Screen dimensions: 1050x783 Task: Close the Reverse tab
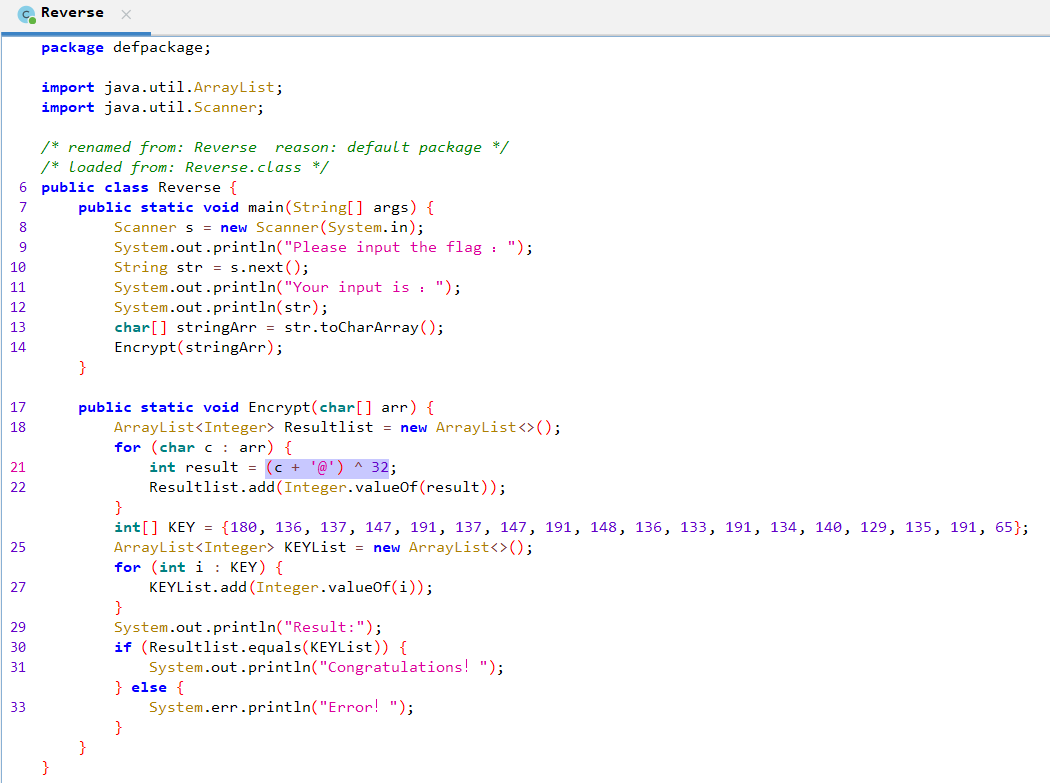click(x=126, y=14)
